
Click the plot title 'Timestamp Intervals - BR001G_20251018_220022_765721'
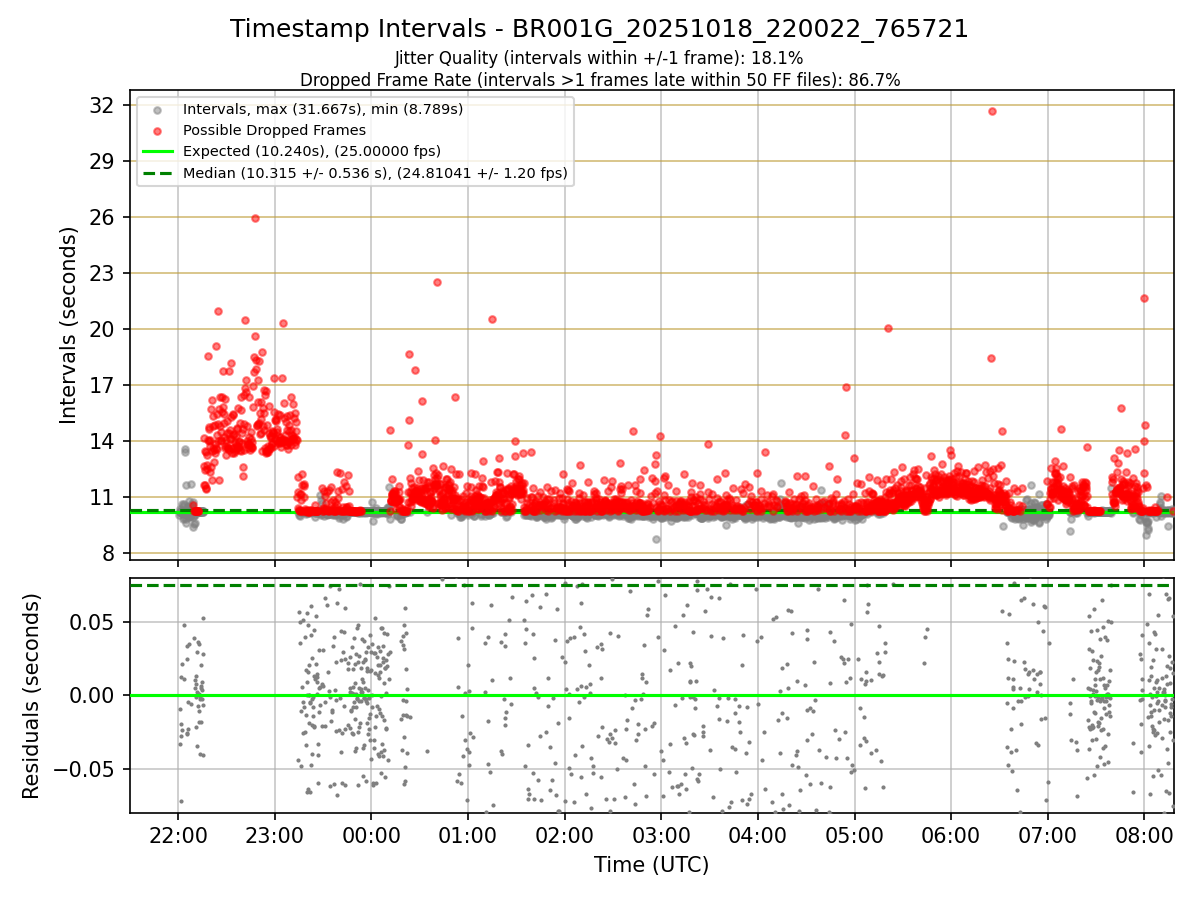tap(599, 29)
